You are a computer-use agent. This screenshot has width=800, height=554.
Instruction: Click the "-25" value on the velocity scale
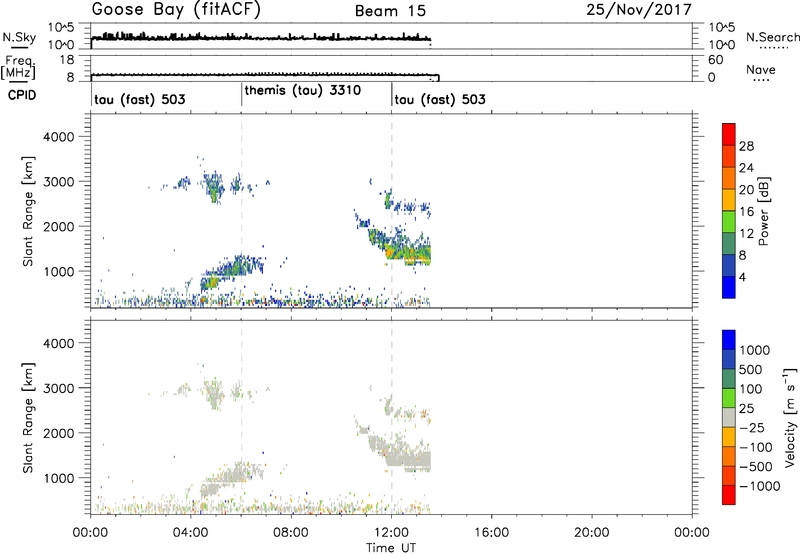click(x=752, y=427)
